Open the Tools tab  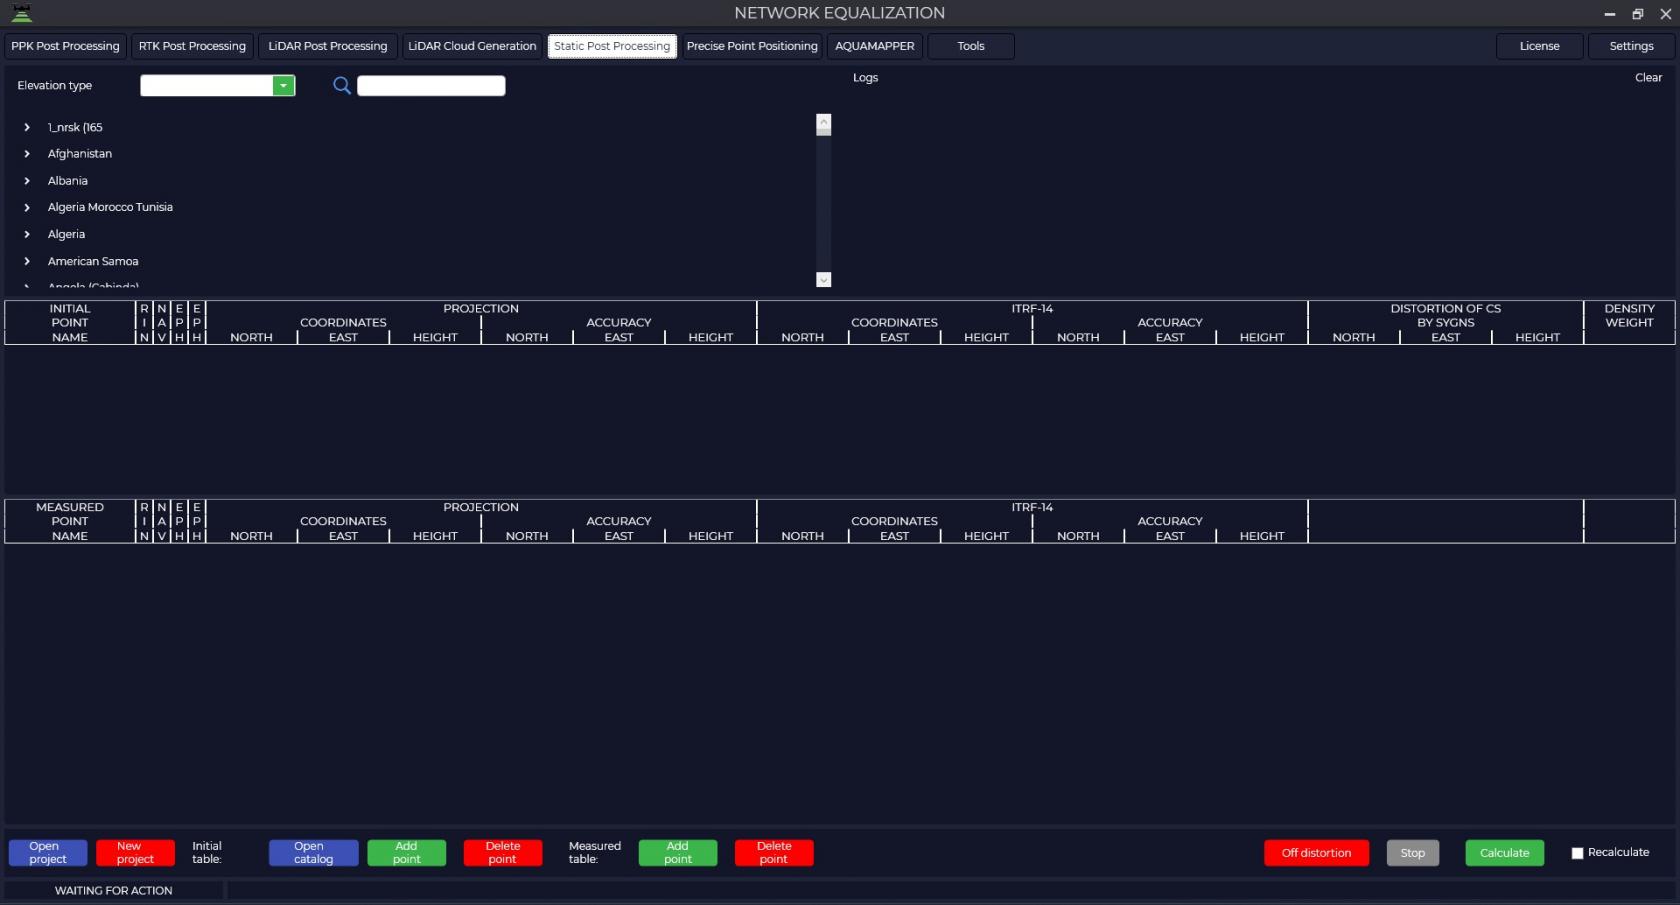pyautogui.click(x=971, y=46)
